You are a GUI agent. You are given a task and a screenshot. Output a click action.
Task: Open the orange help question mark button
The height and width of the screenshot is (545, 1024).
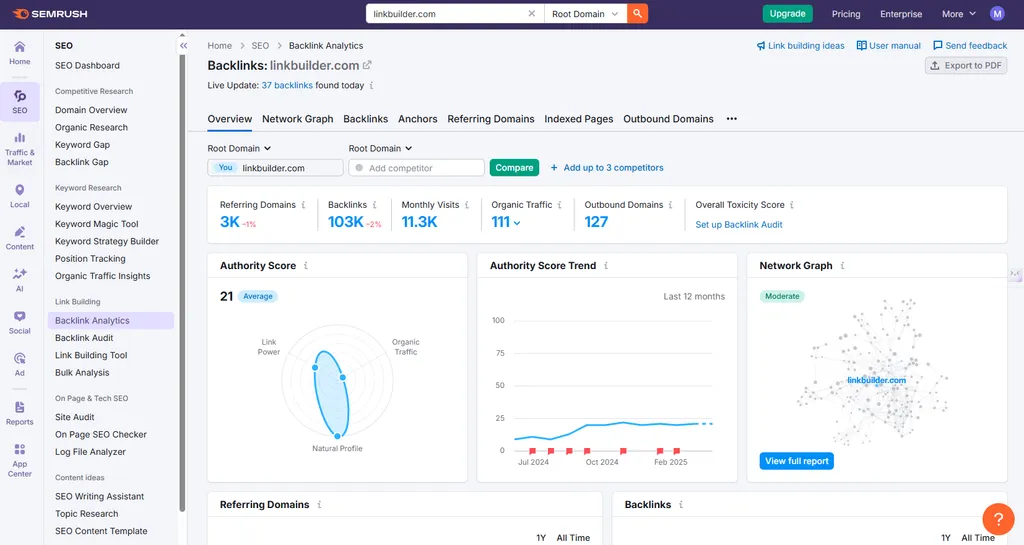click(998, 519)
